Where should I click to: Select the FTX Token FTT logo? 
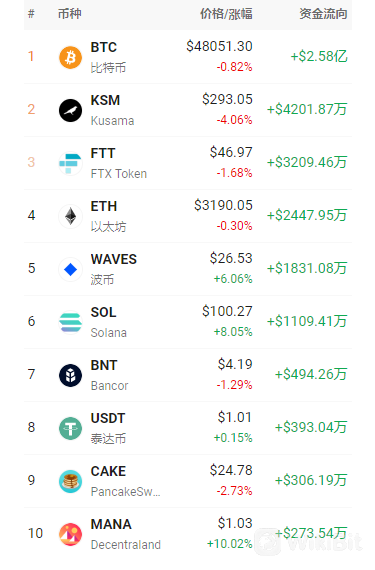coord(70,163)
